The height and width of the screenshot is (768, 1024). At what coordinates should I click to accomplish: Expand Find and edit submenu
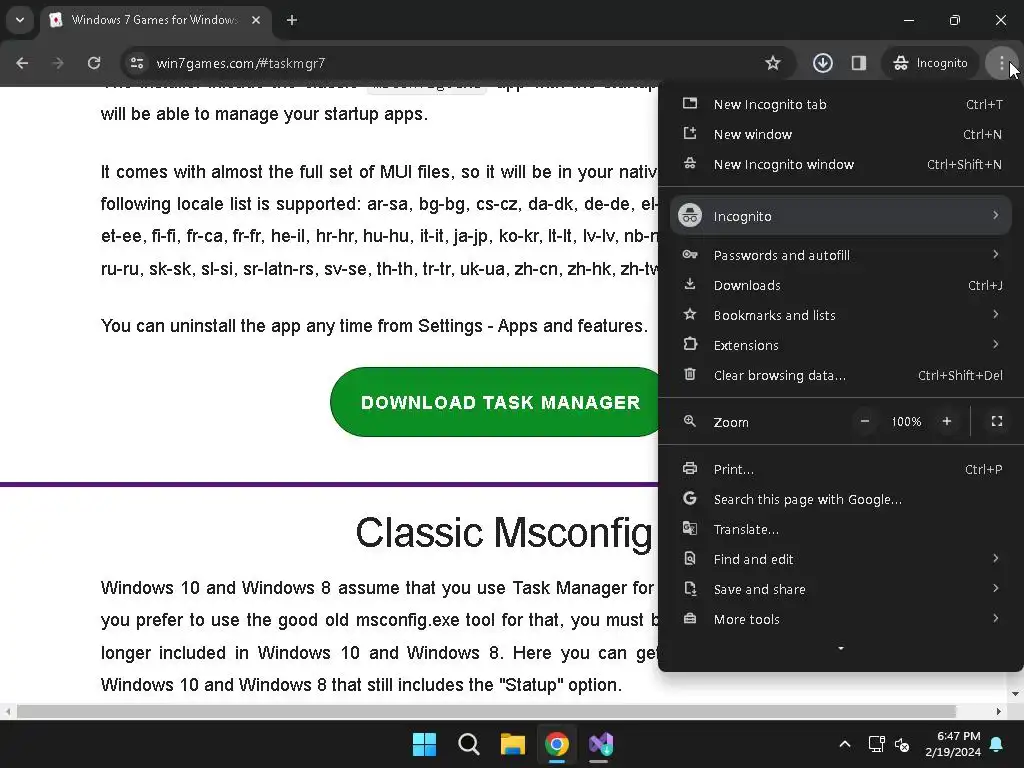[x=841, y=560]
